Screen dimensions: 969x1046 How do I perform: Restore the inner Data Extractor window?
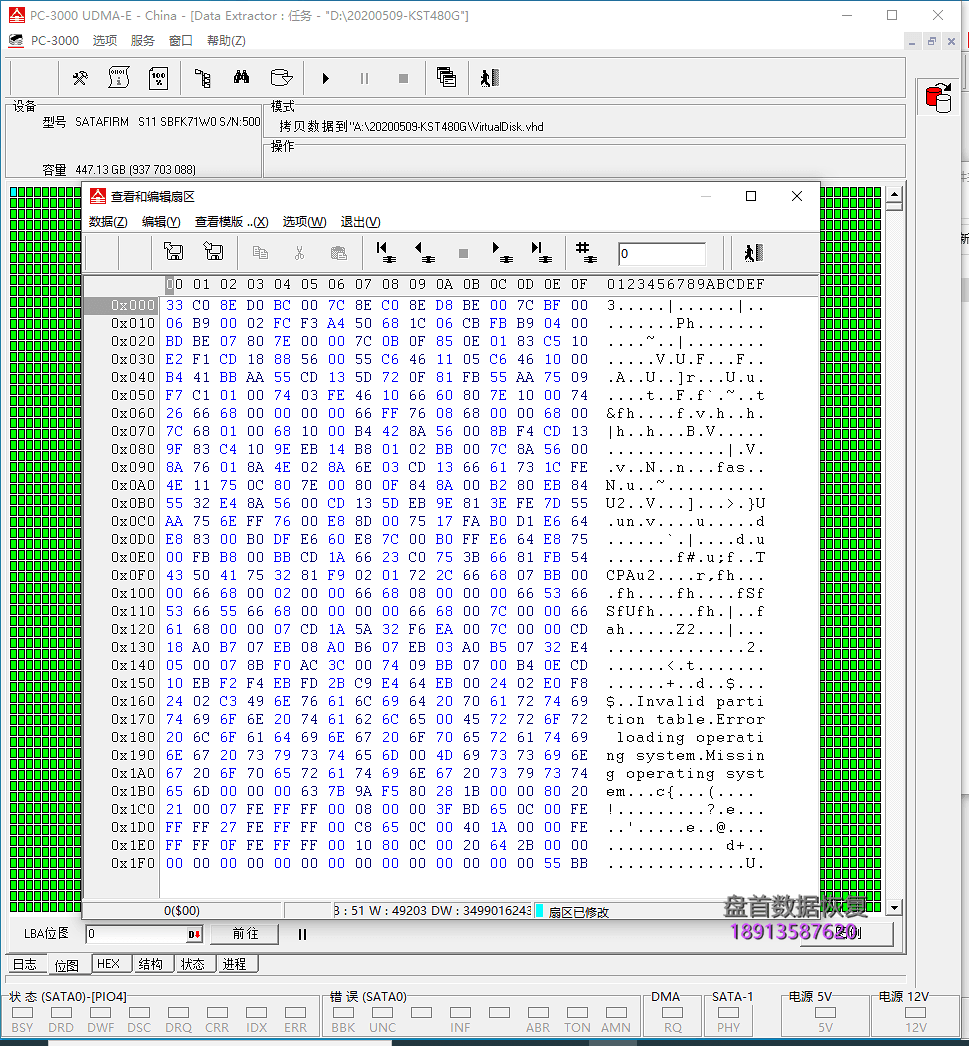point(932,41)
